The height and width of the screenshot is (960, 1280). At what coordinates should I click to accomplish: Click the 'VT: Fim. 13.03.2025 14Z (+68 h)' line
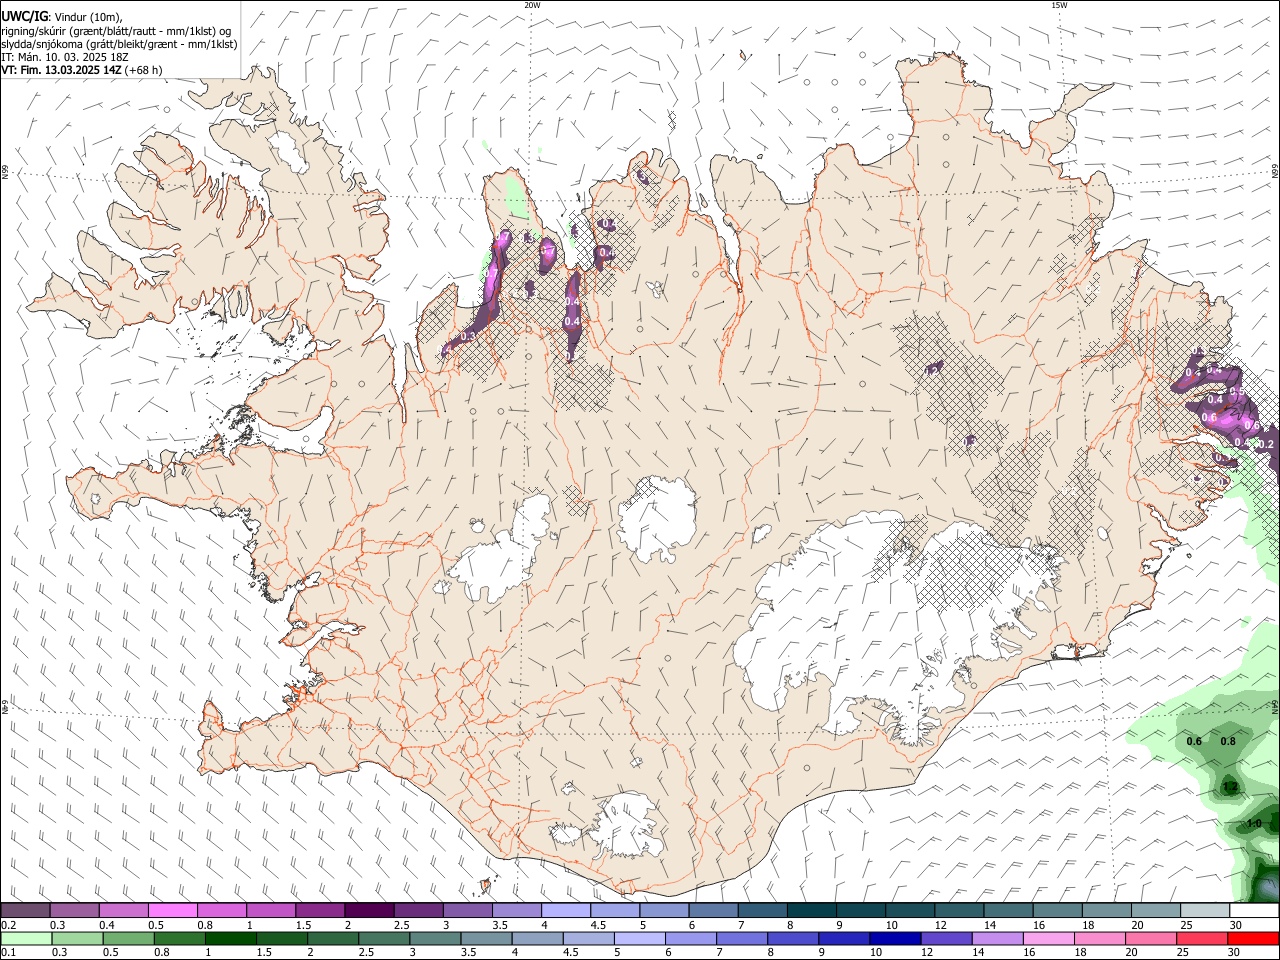81,70
